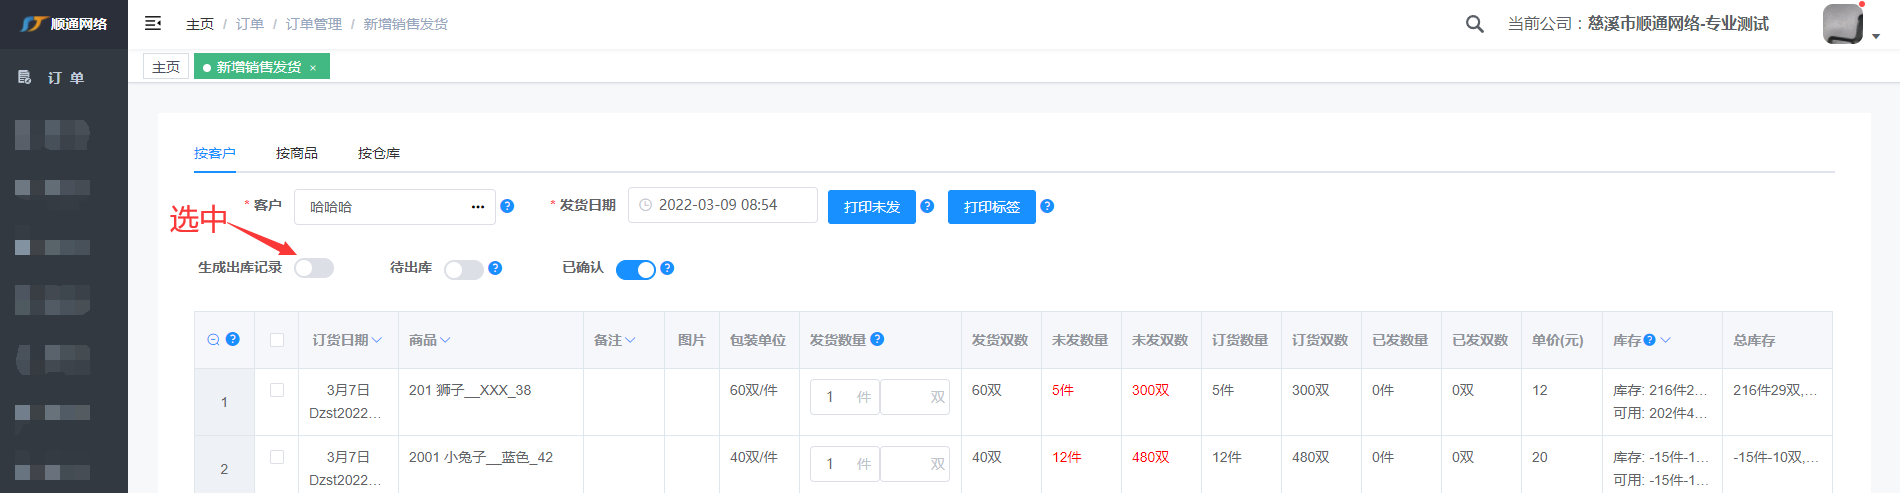Click the help icon in 发货数量 column header
Image resolution: width=1900 pixels, height=493 pixels.
(877, 339)
